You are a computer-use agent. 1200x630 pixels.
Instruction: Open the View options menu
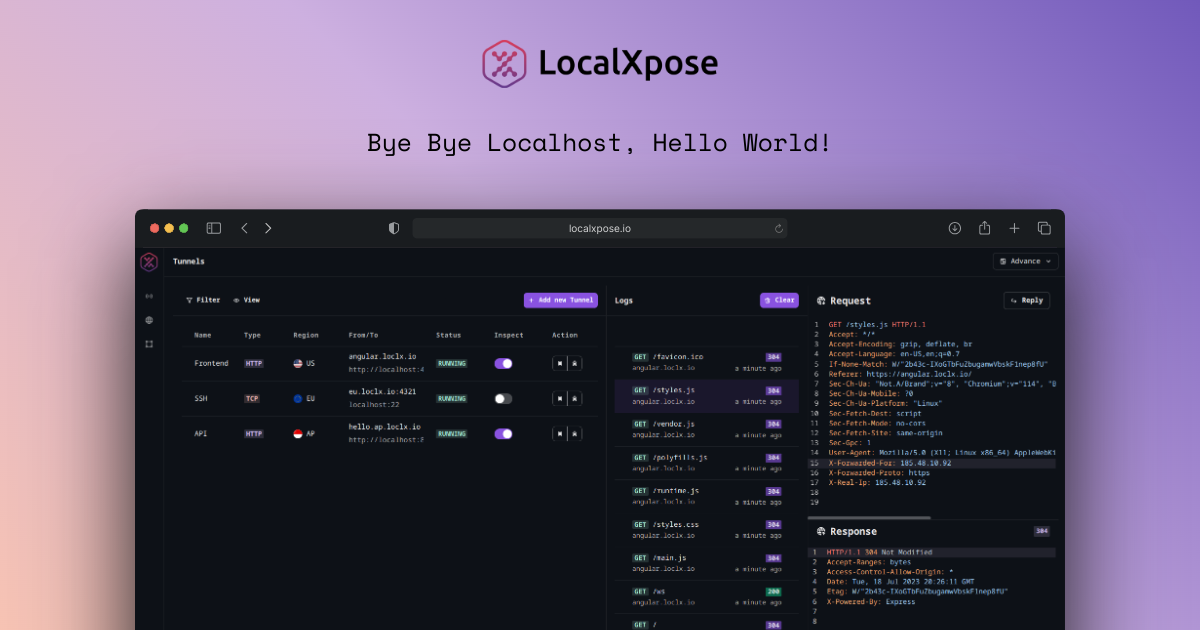click(246, 300)
